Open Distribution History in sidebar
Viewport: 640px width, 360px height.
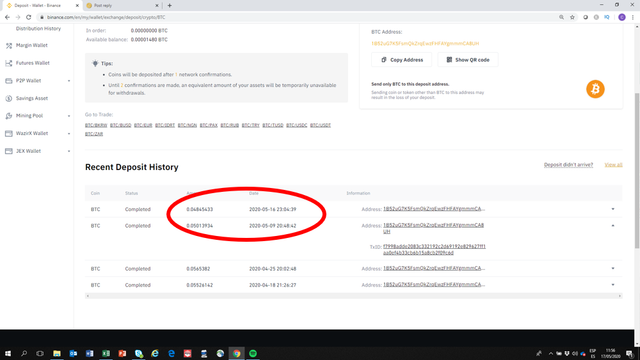(38, 29)
